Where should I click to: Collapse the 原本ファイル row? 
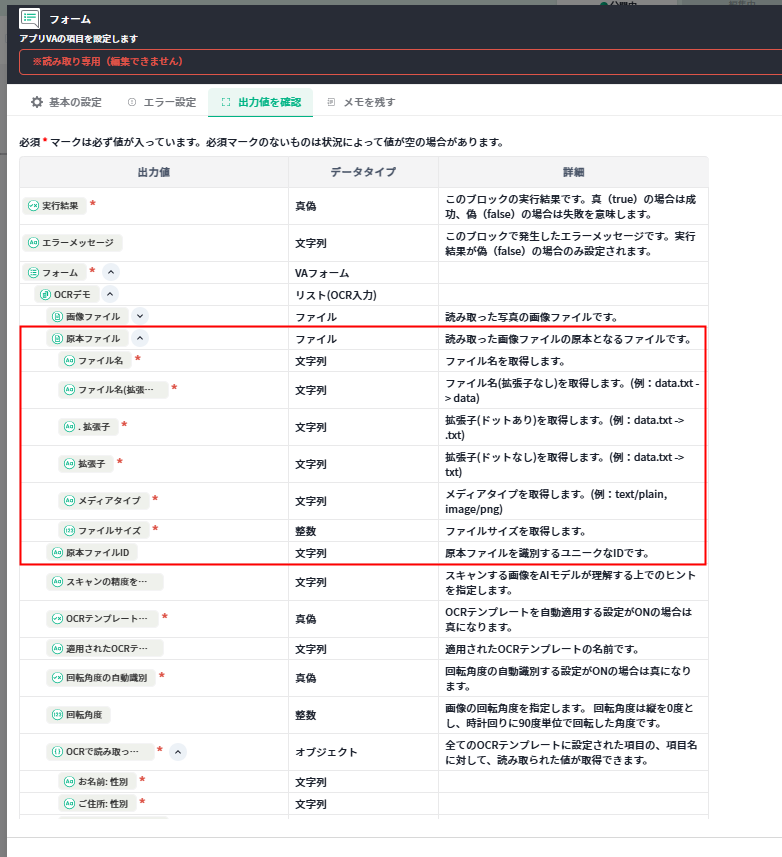tap(140, 338)
